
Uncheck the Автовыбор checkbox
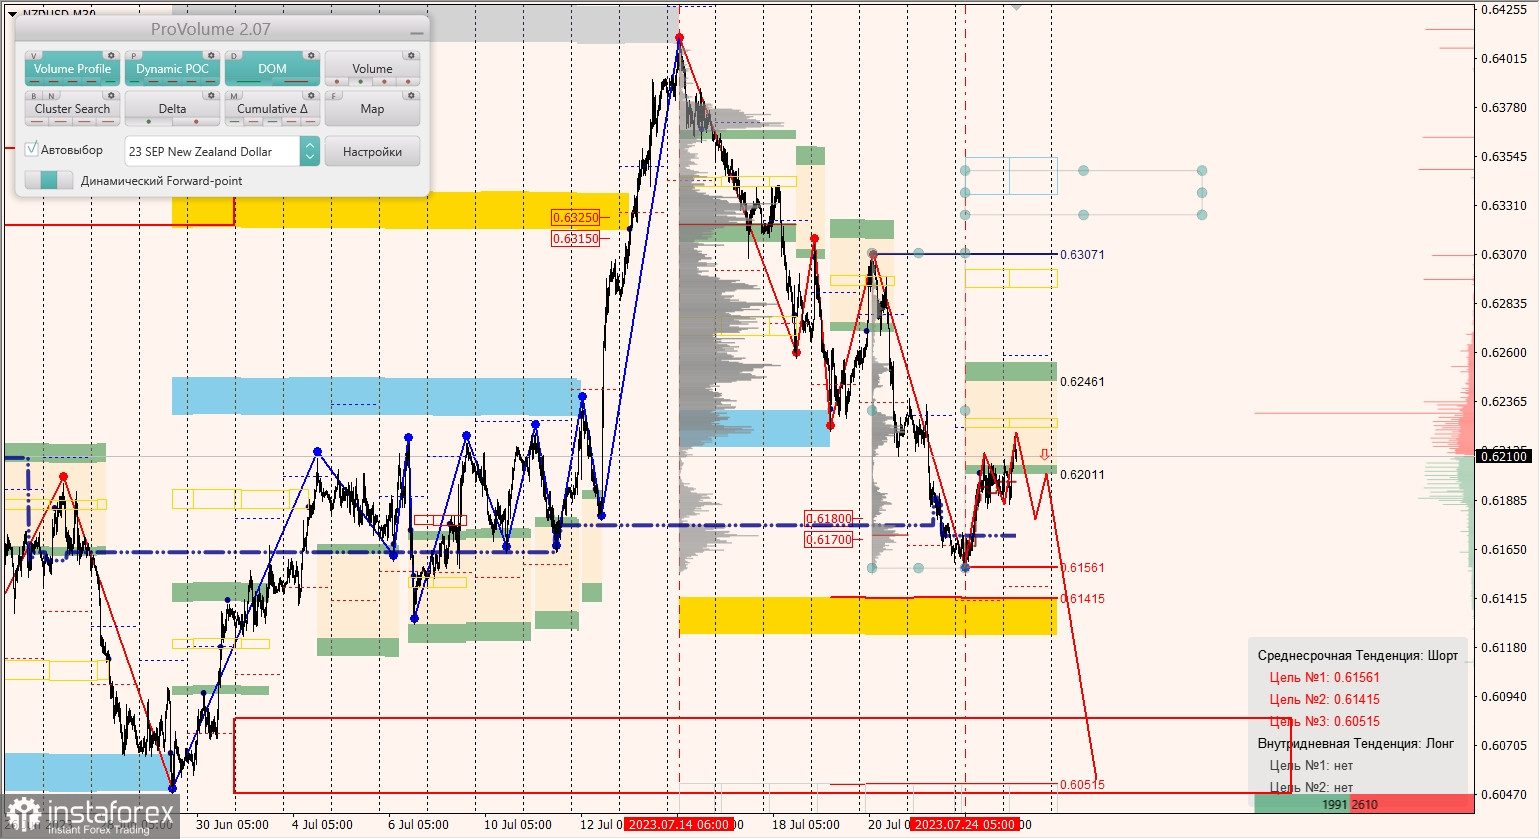click(32, 149)
